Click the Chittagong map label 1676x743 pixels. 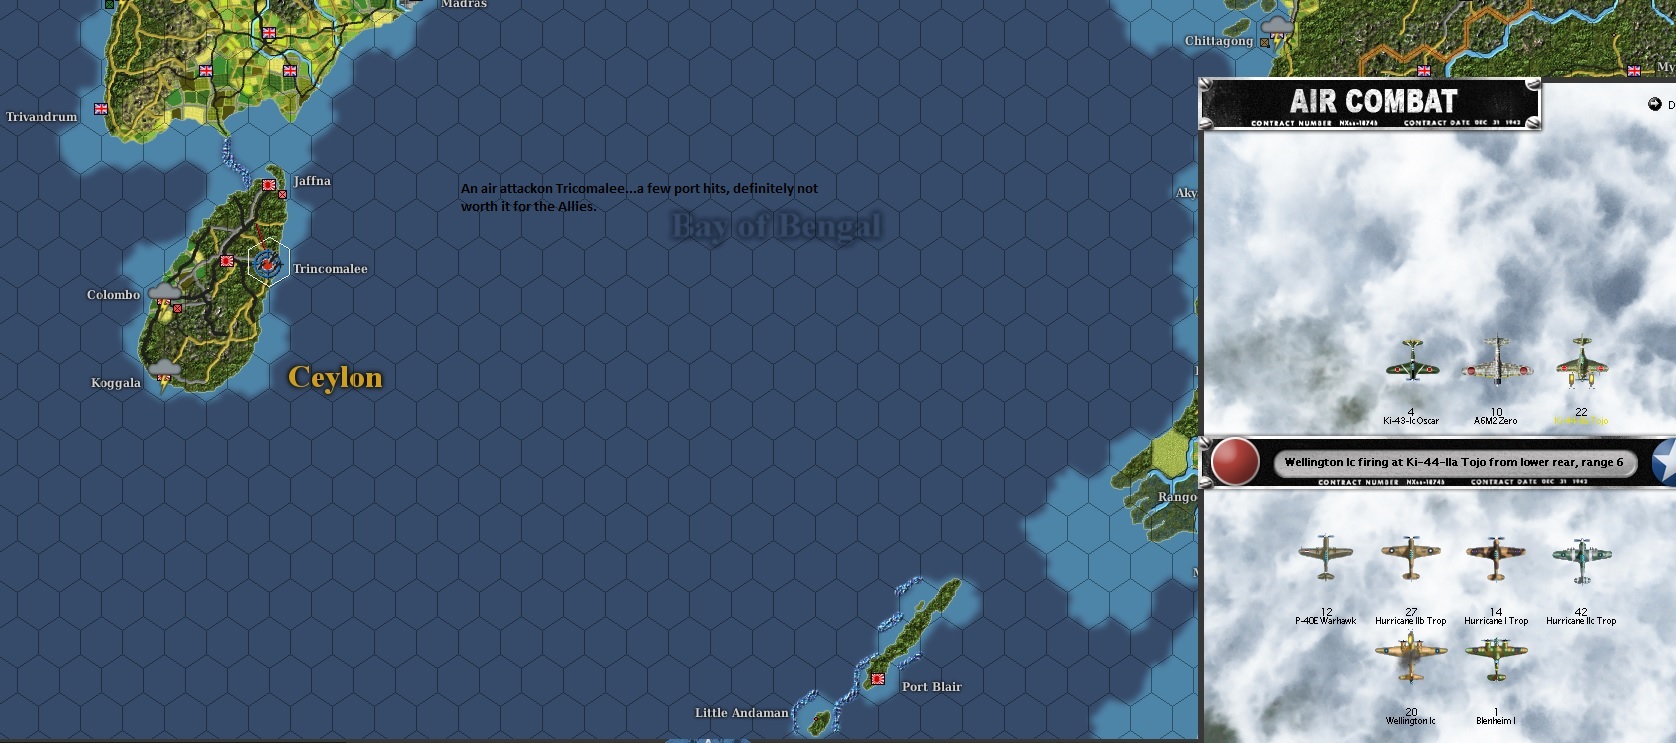pyautogui.click(x=1219, y=41)
